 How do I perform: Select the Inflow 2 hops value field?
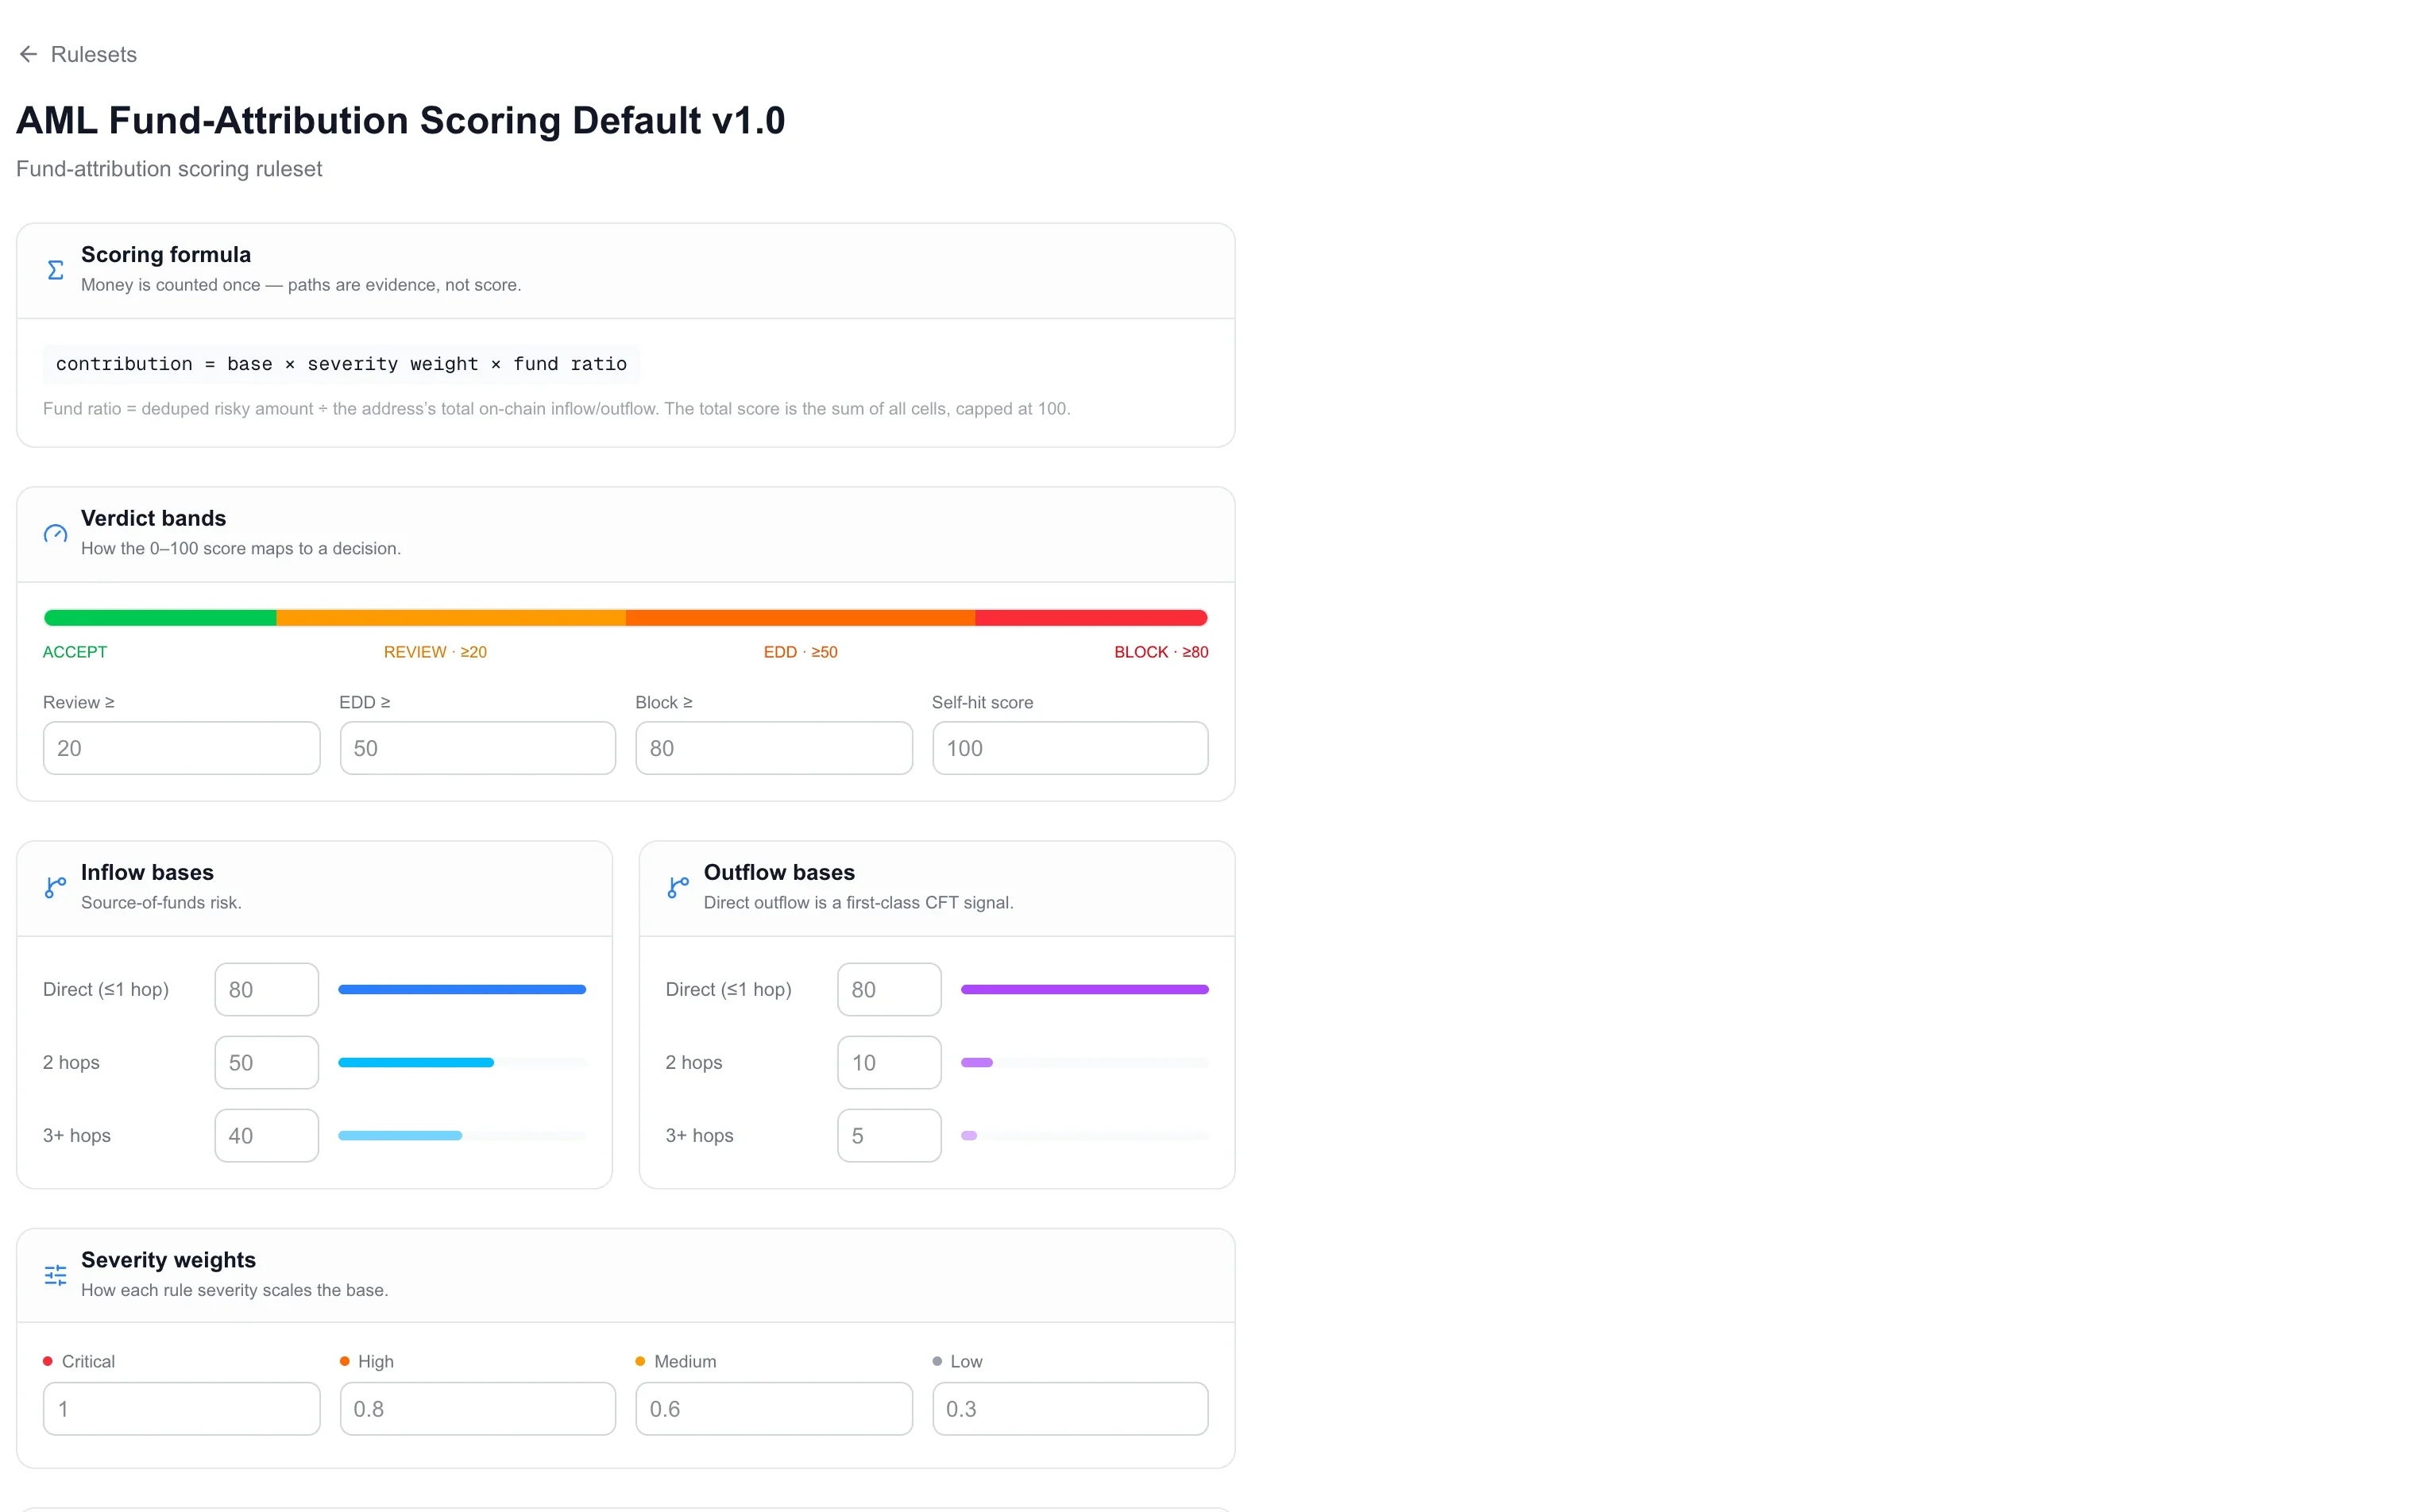tap(266, 1062)
